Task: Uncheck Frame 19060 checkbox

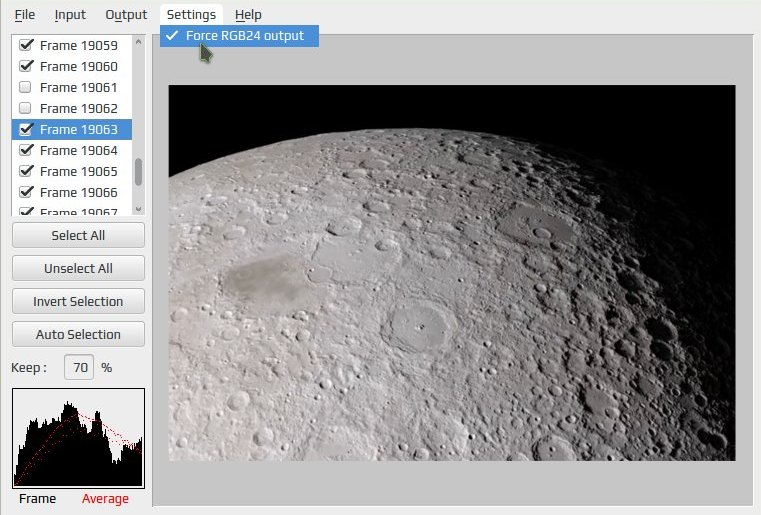Action: click(x=26, y=66)
